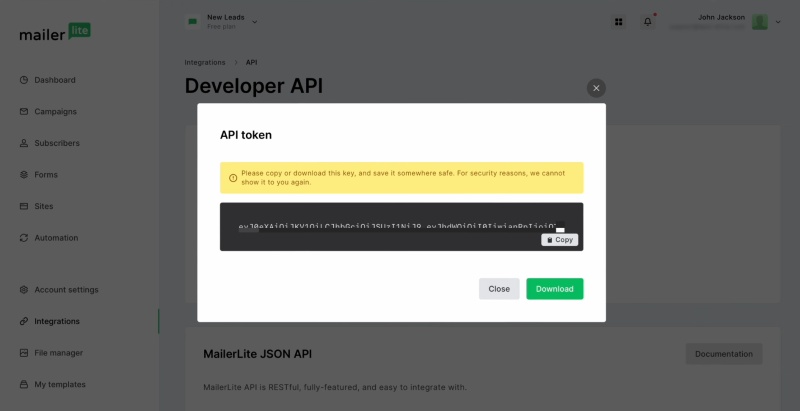Click the Subscribers person icon
The height and width of the screenshot is (411, 800).
click(24, 143)
